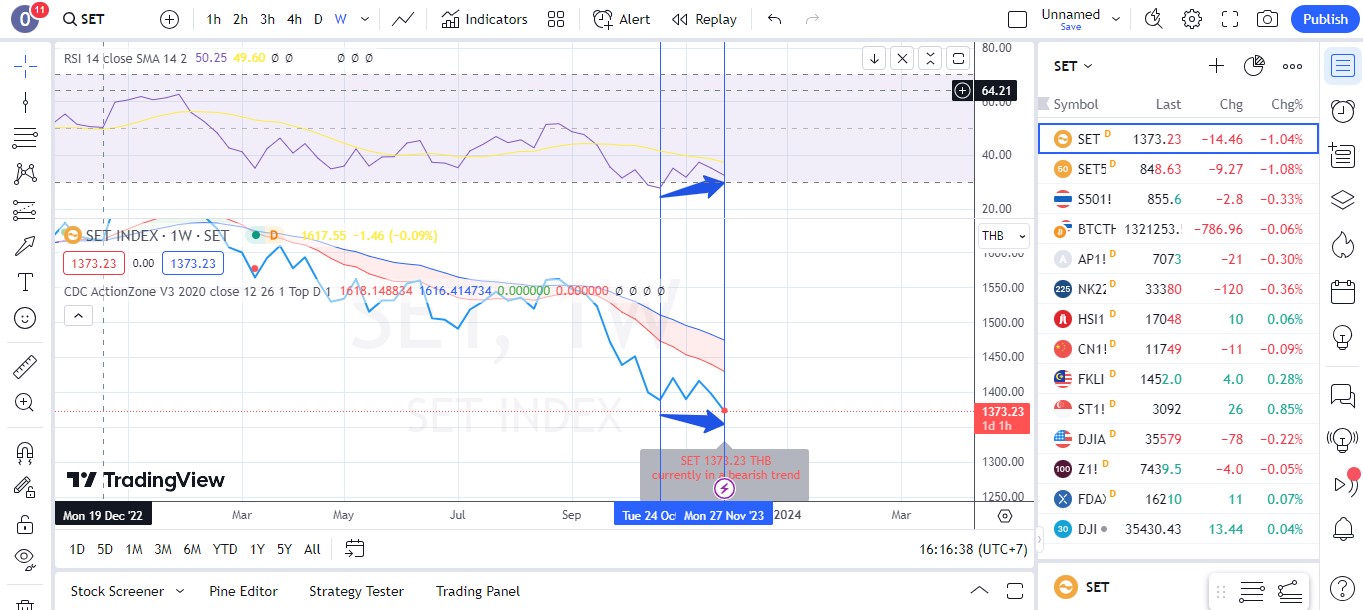Image resolution: width=1363 pixels, height=610 pixels.
Task: Start bar Replay mode
Action: pos(705,19)
